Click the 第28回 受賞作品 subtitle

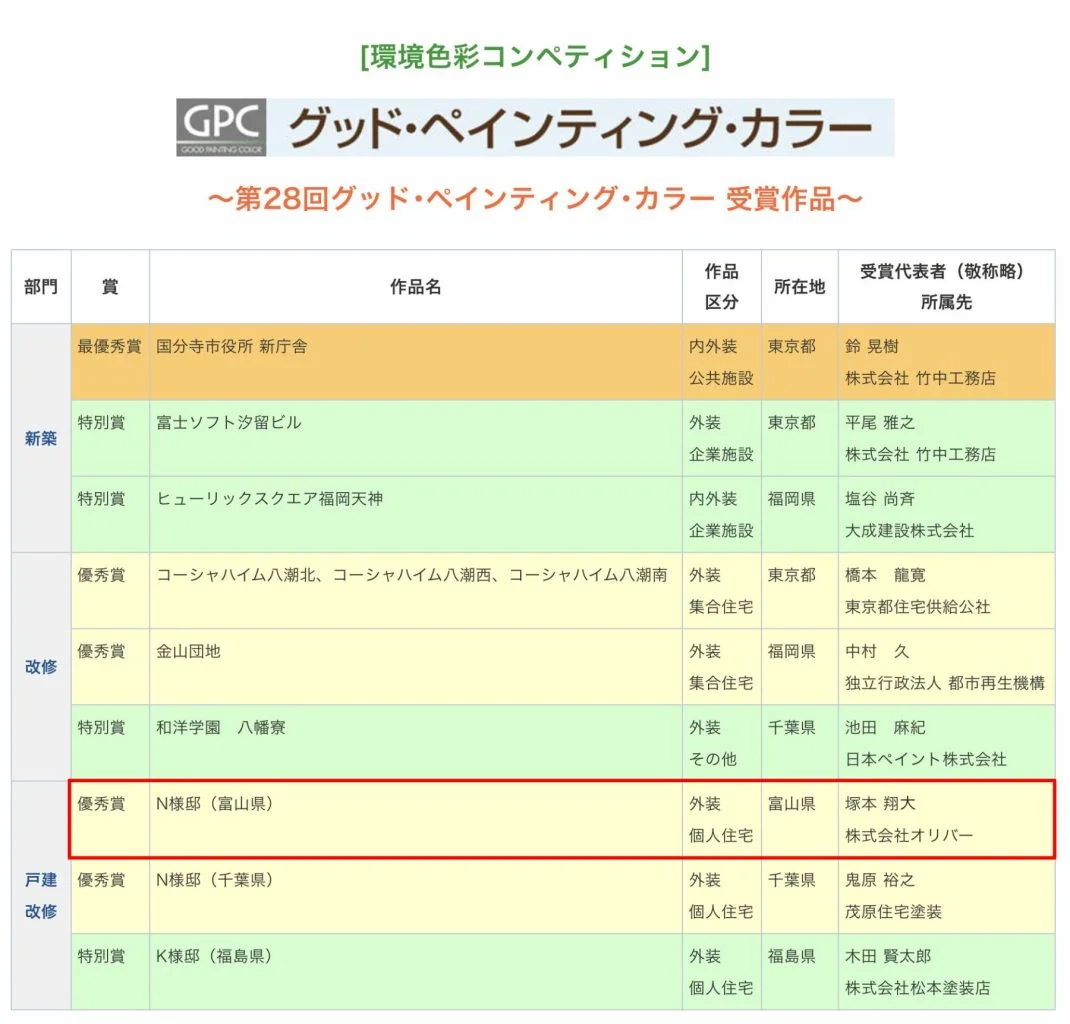pos(534,198)
